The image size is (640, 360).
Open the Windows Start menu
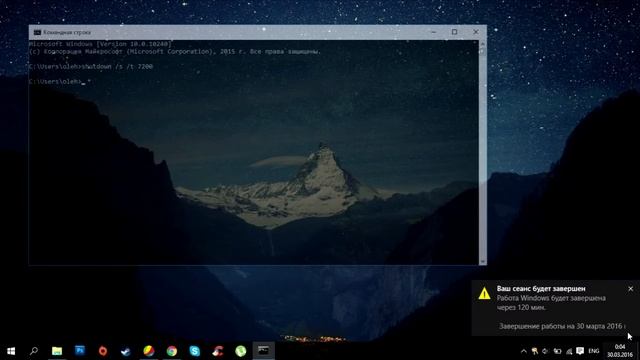point(11,351)
